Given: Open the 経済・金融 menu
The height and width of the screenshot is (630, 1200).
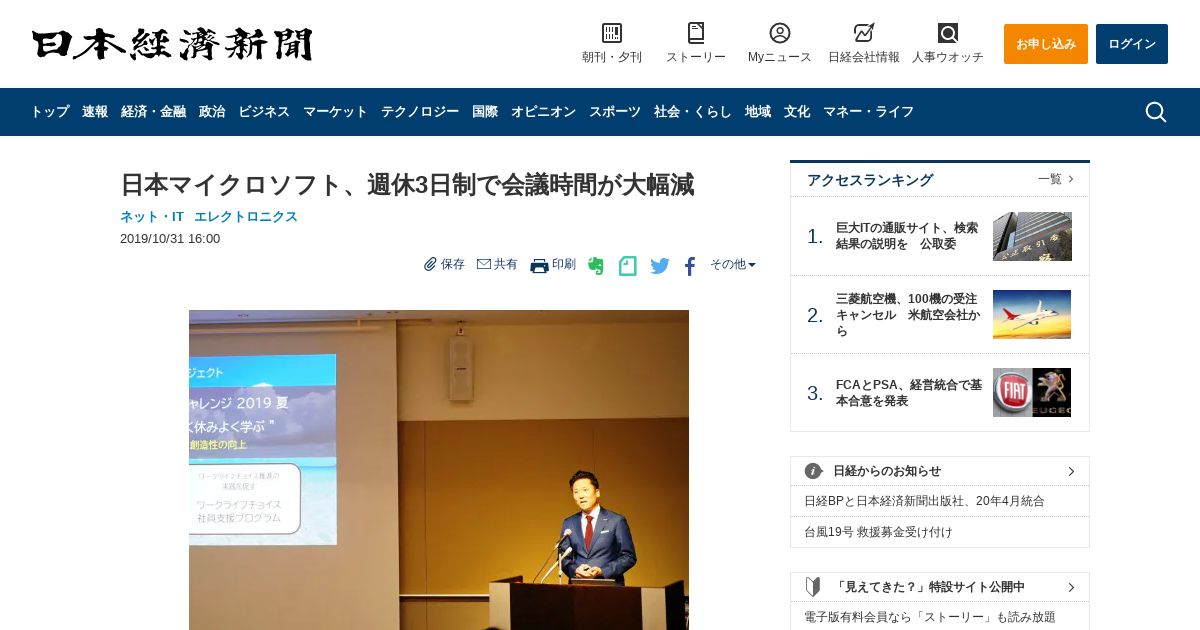Looking at the screenshot, I should [153, 112].
